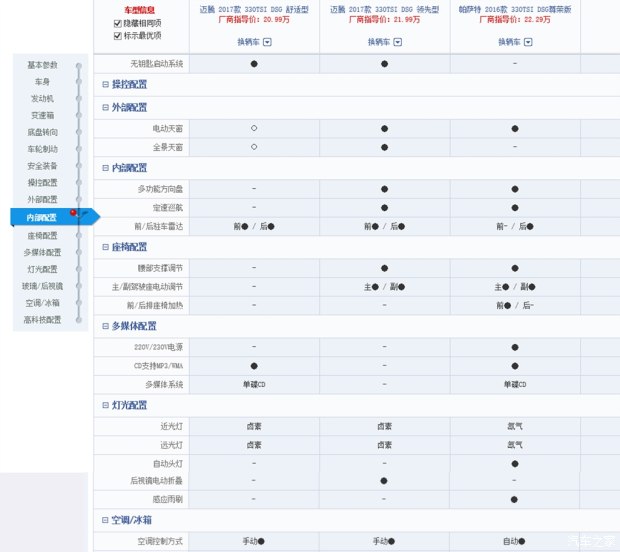Go to 灯光配置 in sidebar
Screen dimensions: 620x552
[x=42, y=269]
